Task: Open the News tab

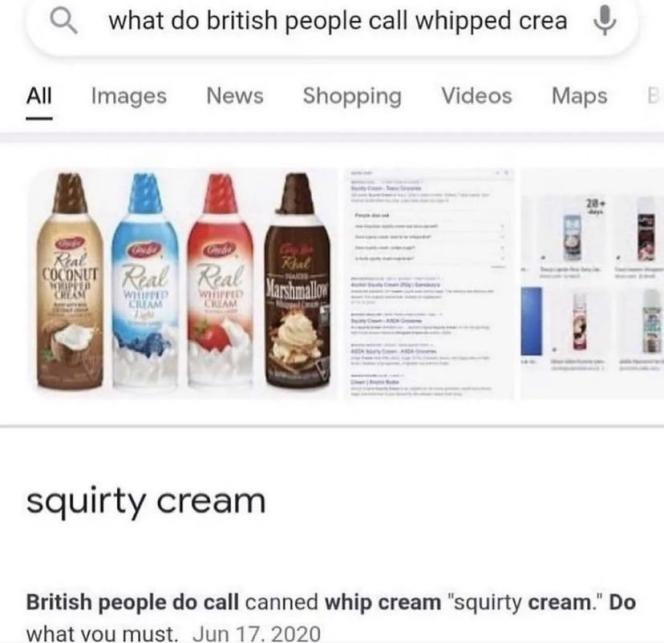Action: 235,96
